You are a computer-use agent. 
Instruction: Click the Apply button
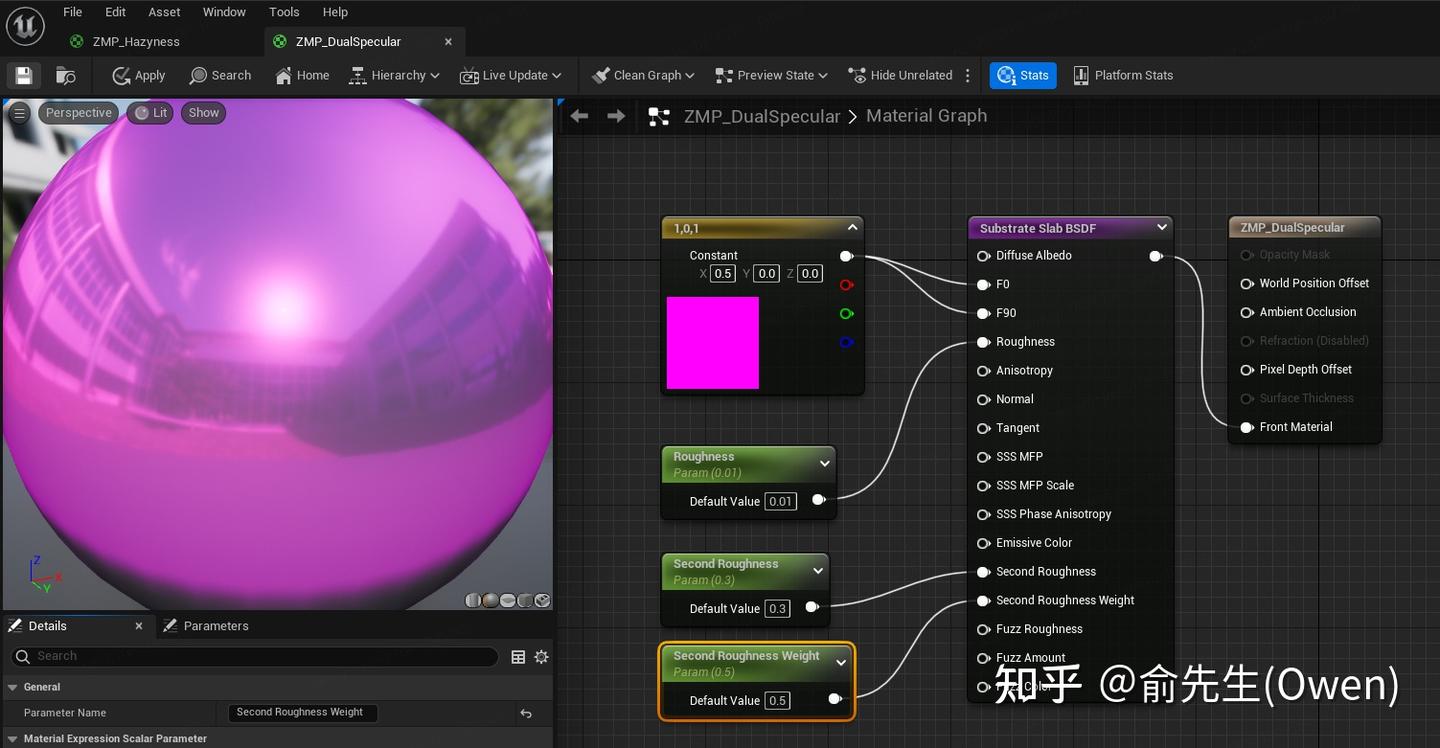(139, 75)
